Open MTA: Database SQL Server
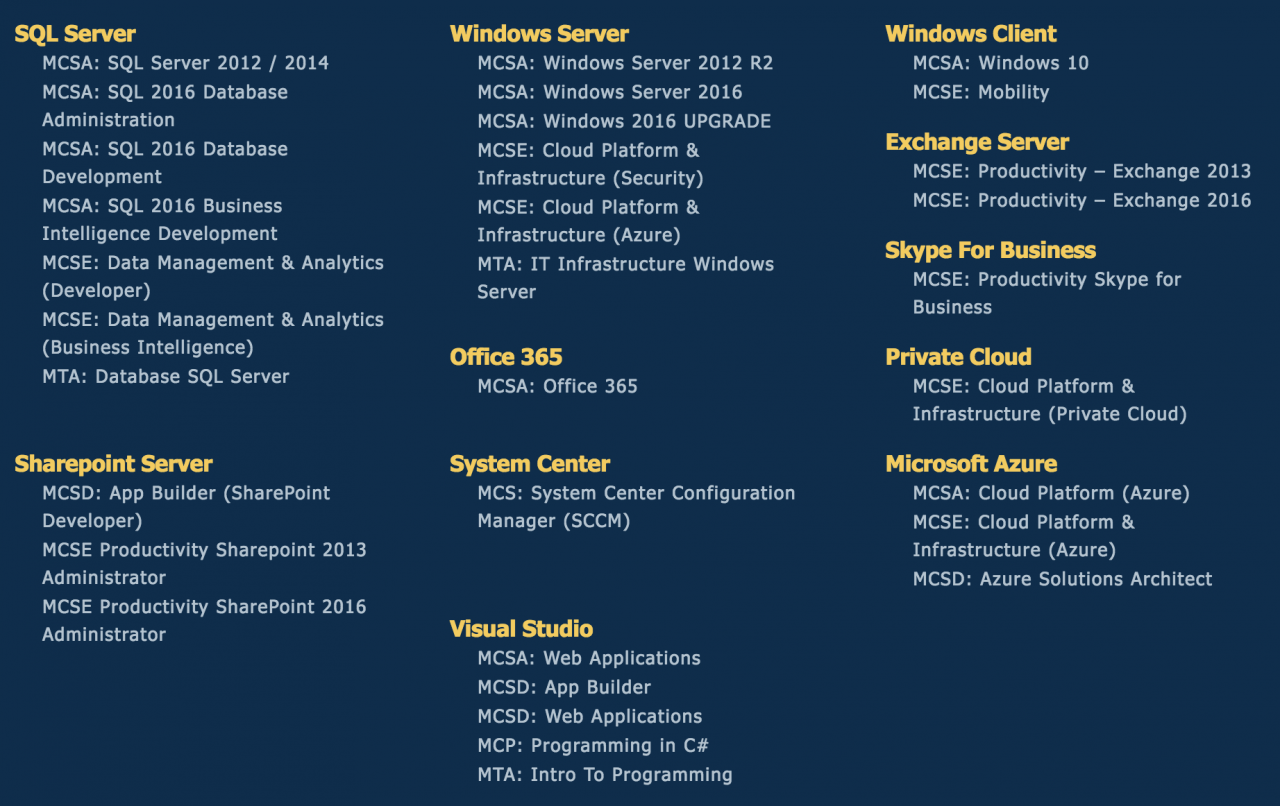1280x806 pixels. click(166, 377)
